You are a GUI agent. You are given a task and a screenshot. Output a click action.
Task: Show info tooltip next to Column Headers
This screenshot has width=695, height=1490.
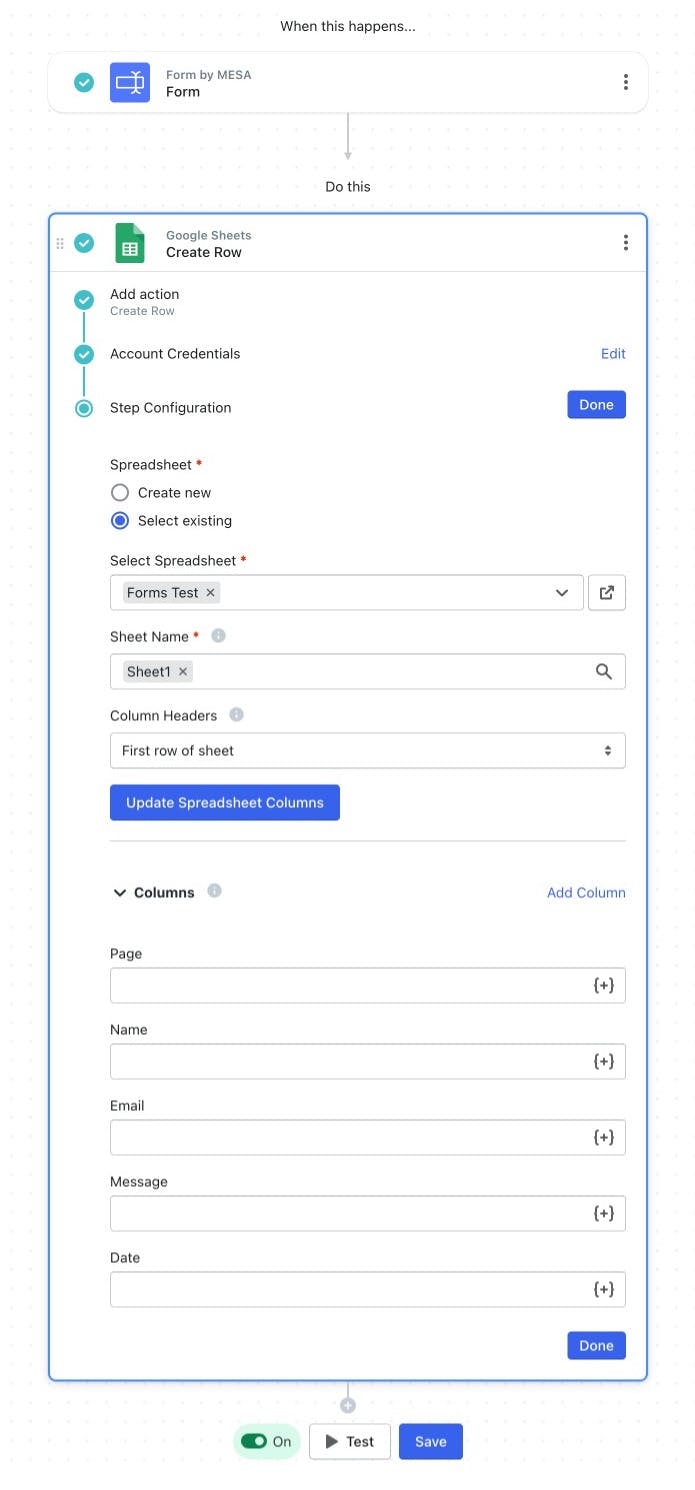point(237,715)
